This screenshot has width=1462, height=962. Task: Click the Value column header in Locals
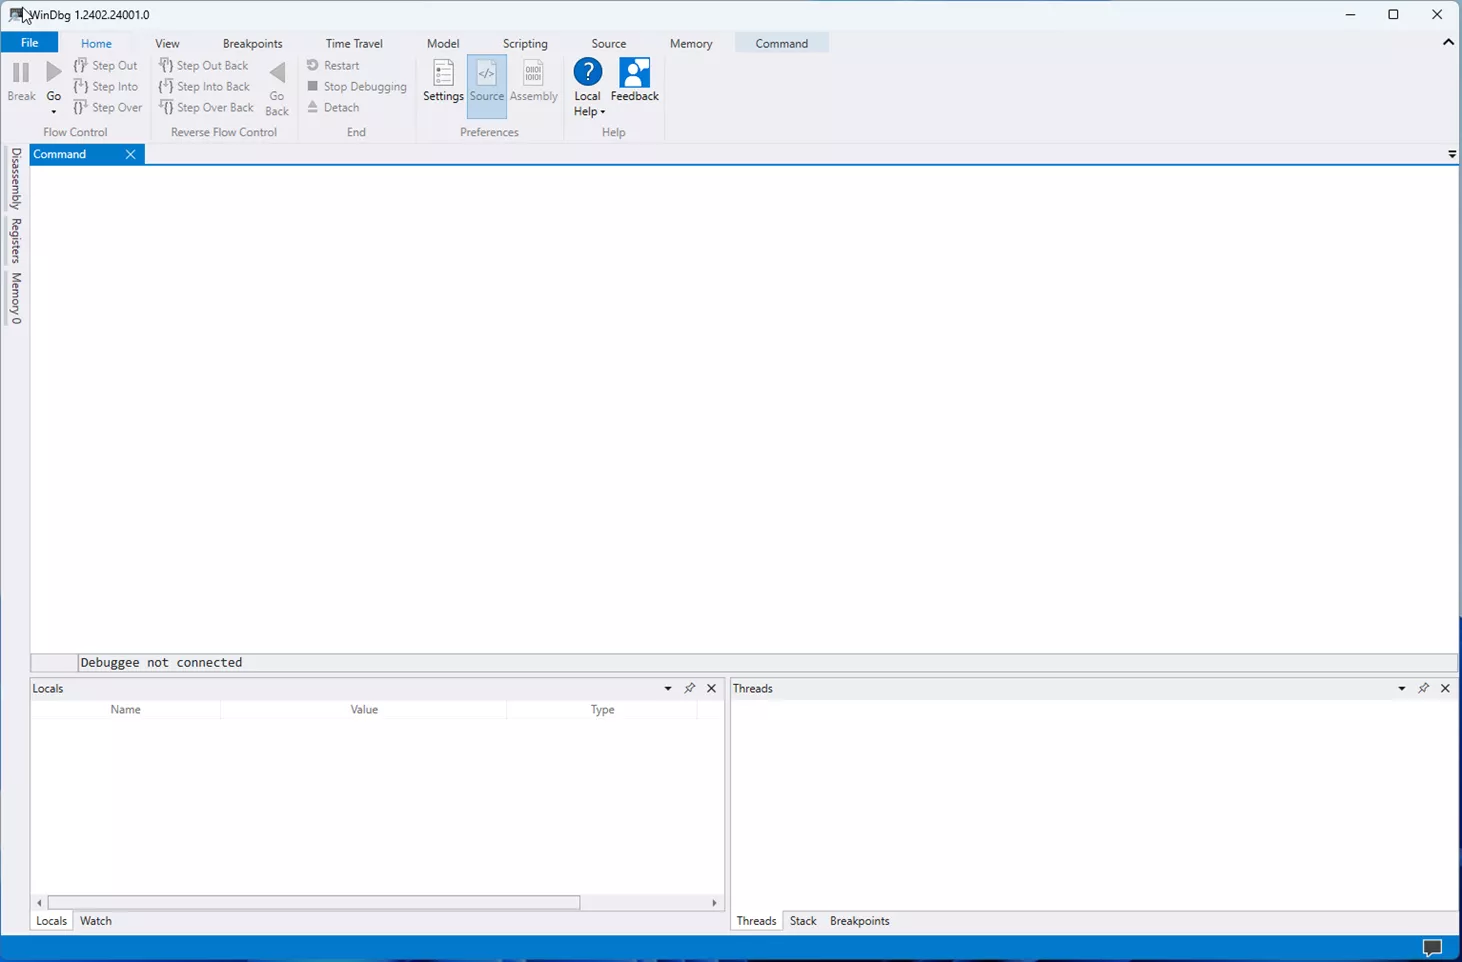(364, 709)
